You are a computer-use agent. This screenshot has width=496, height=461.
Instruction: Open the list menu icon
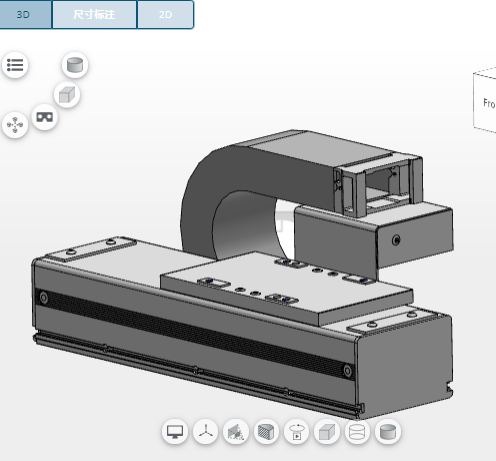point(15,65)
